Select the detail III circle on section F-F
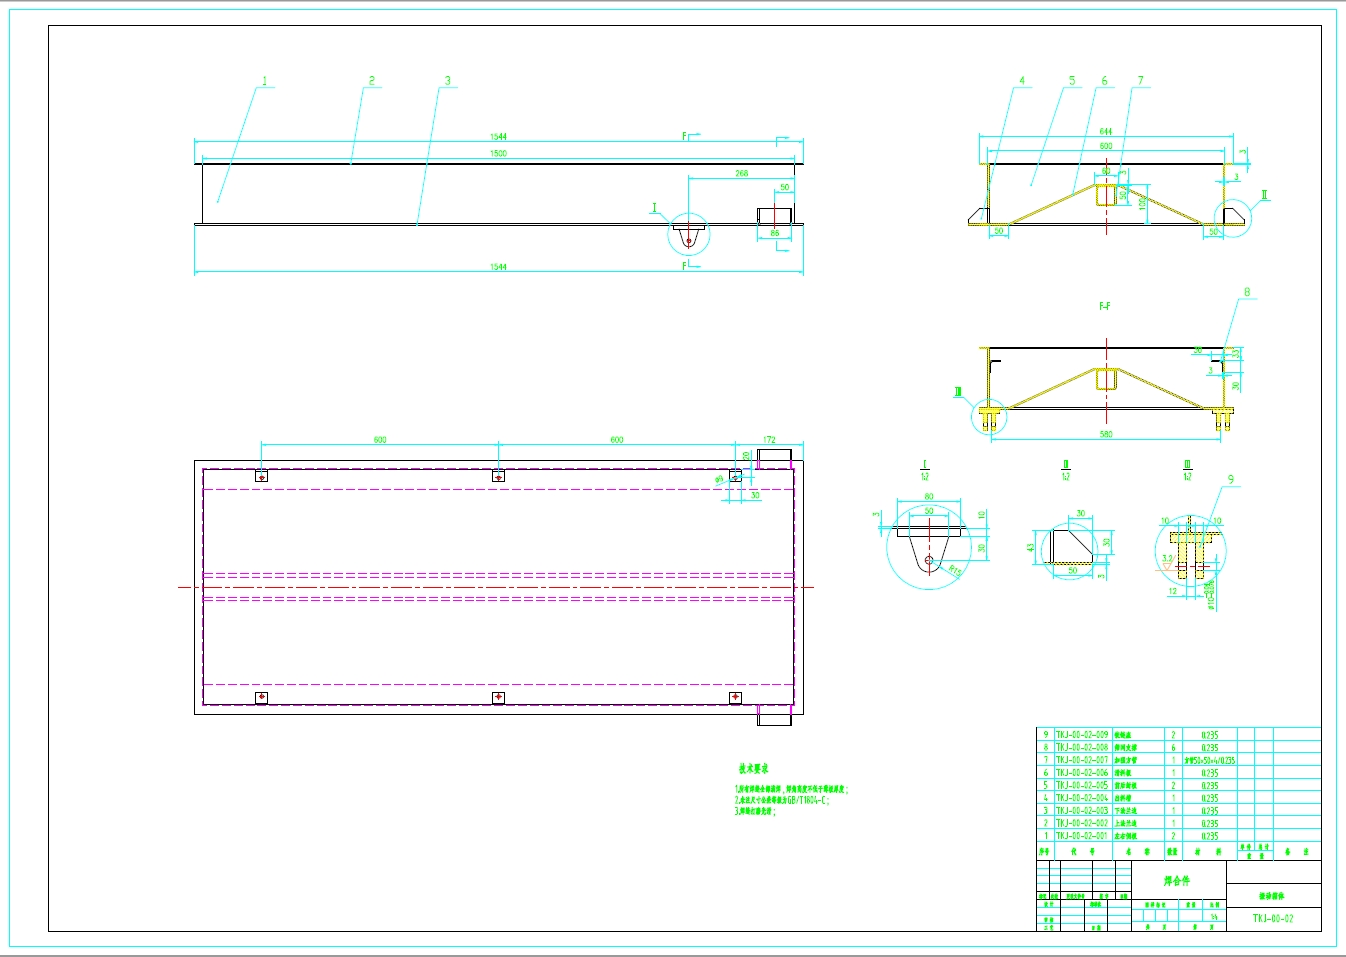The width and height of the screenshot is (1346, 957). 990,416
